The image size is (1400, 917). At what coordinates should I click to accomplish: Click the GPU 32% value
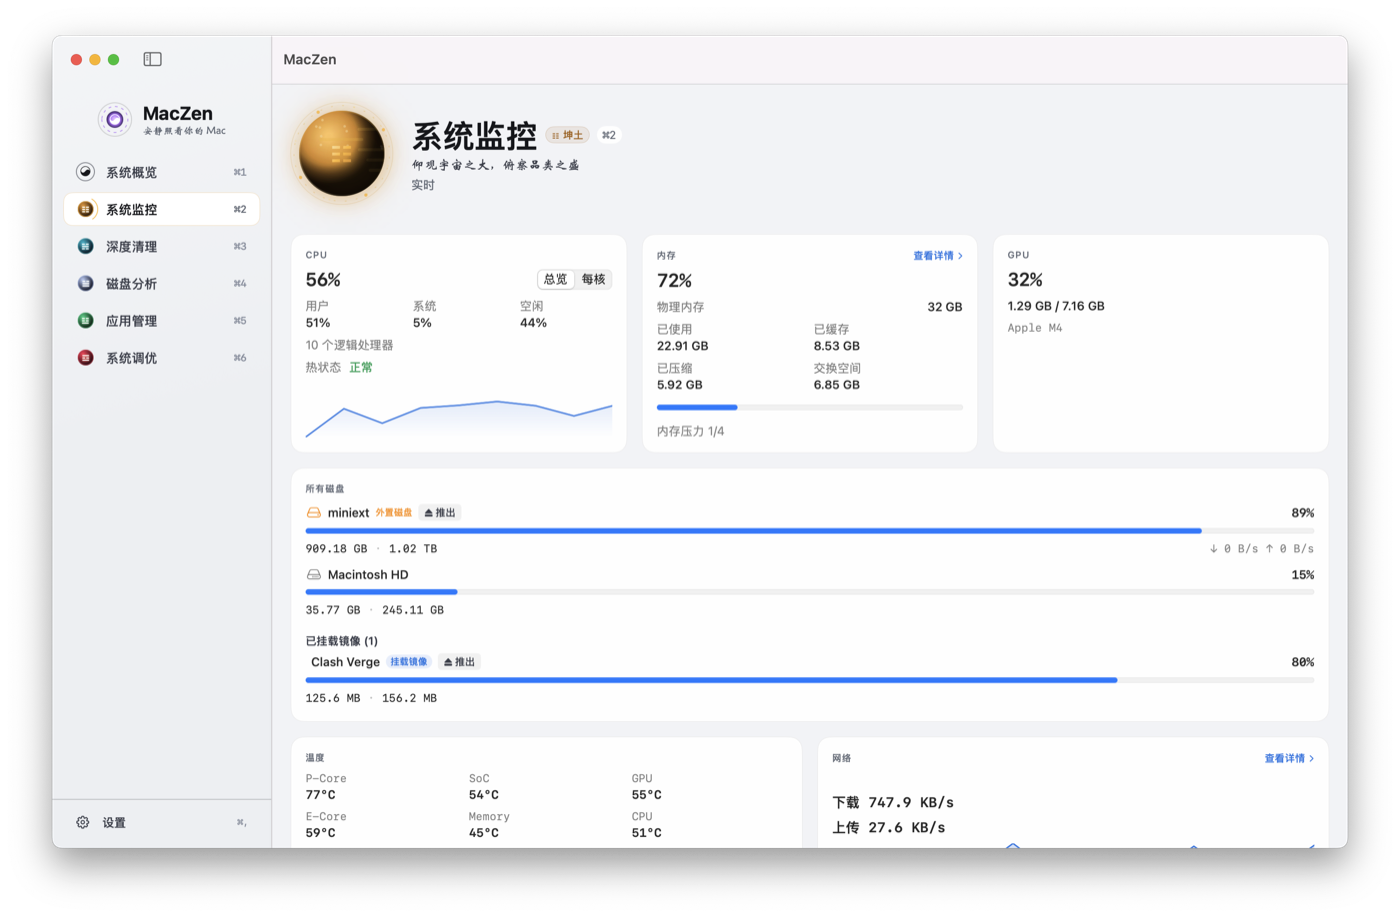click(1026, 280)
